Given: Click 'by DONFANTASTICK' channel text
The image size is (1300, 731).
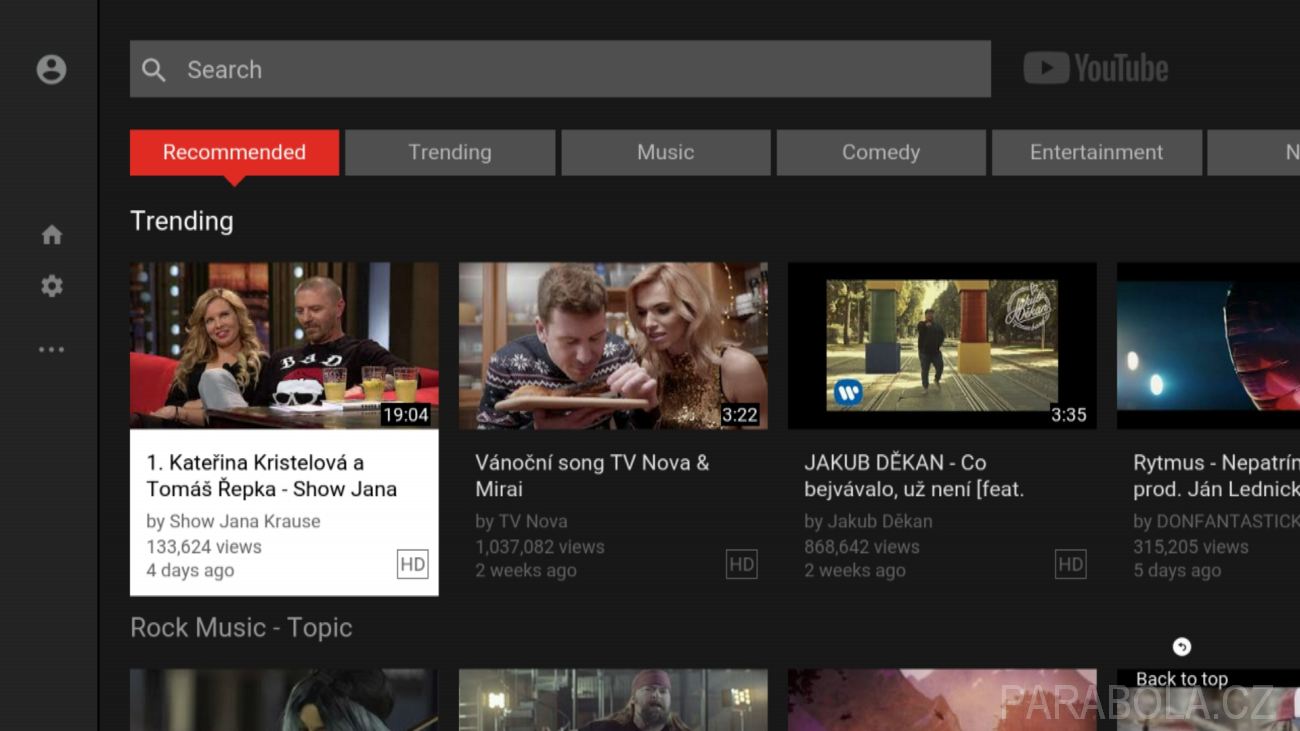Looking at the screenshot, I should [x=1216, y=521].
